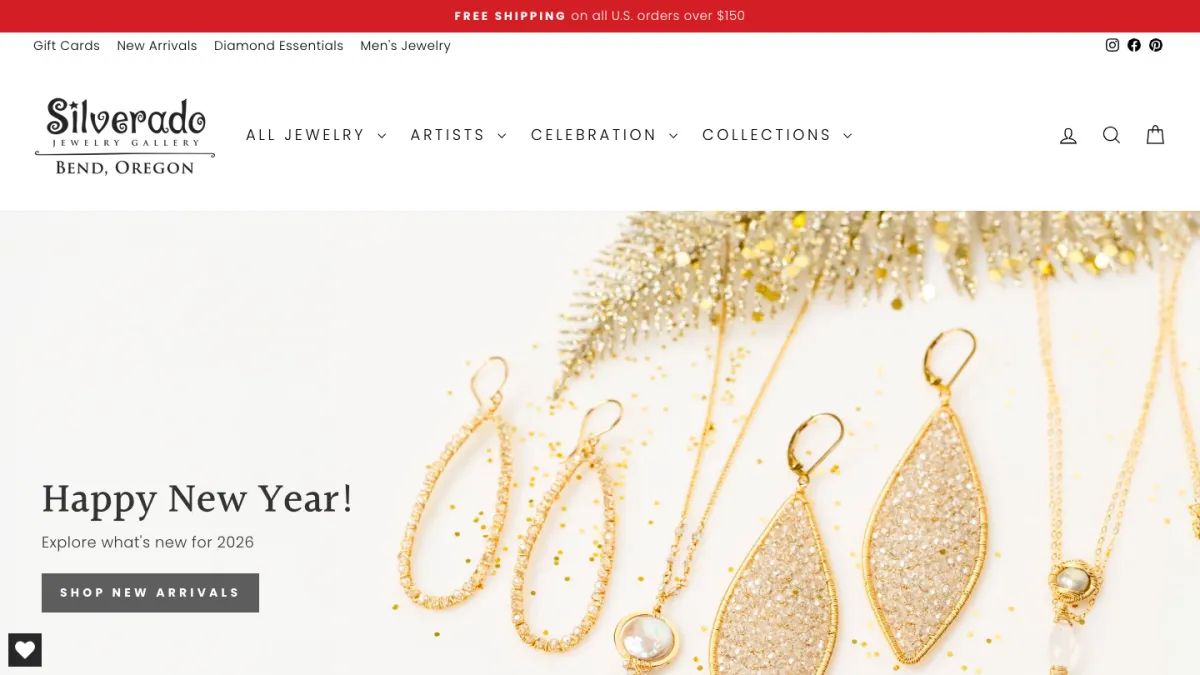Open the heart wishlist icon

25,650
